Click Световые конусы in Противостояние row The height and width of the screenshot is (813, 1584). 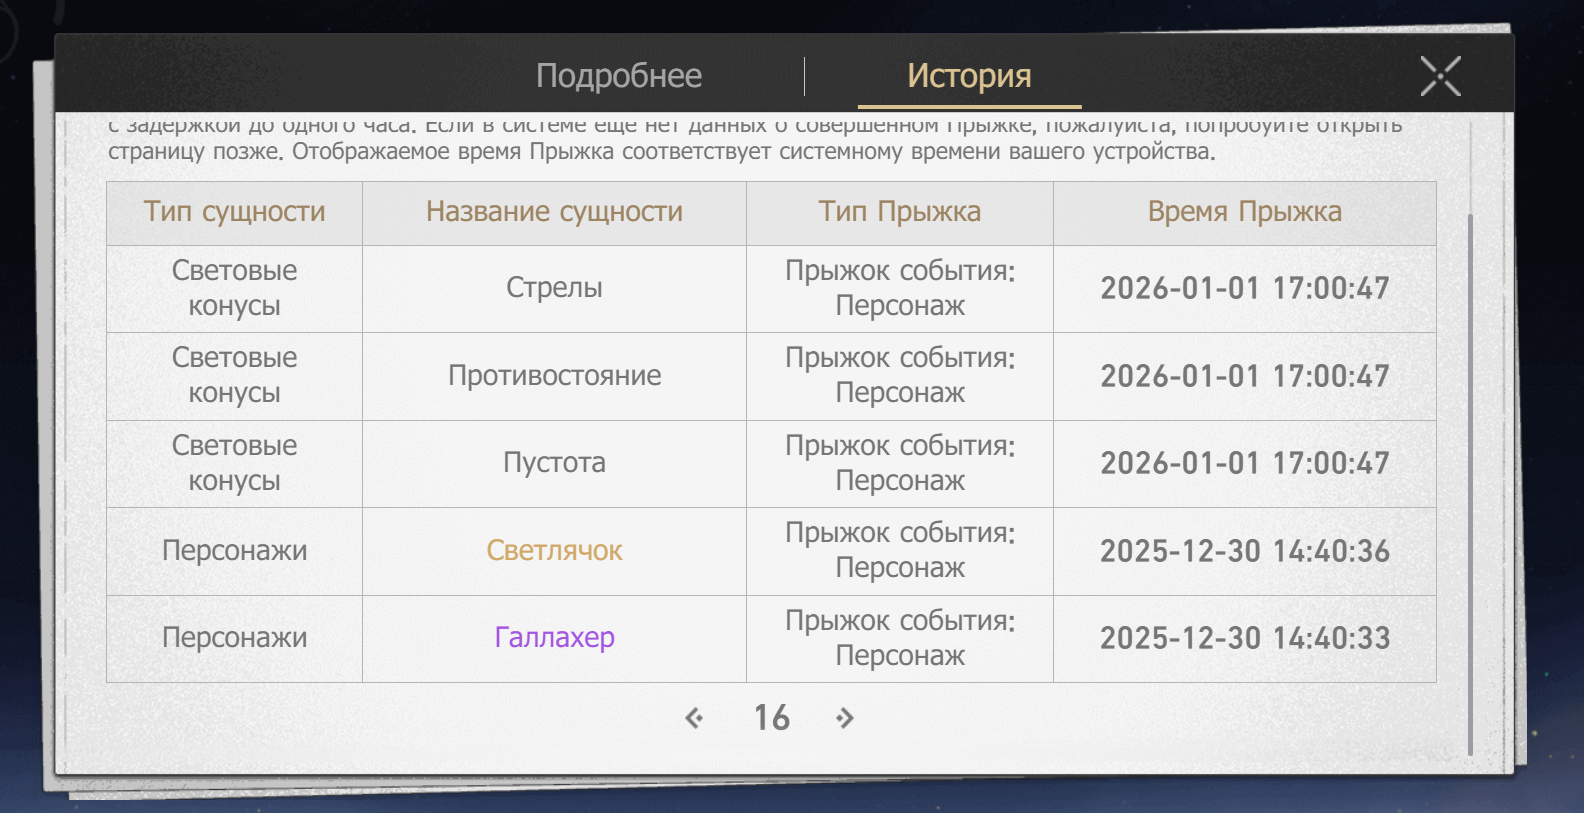pos(234,375)
